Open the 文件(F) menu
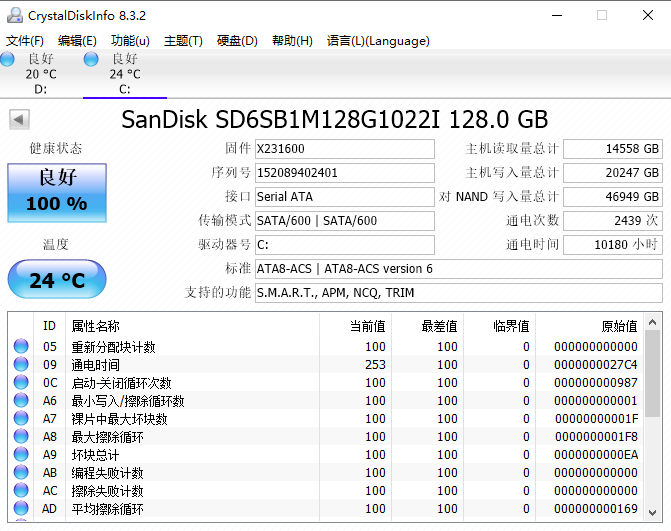This screenshot has width=671, height=531. (25, 41)
